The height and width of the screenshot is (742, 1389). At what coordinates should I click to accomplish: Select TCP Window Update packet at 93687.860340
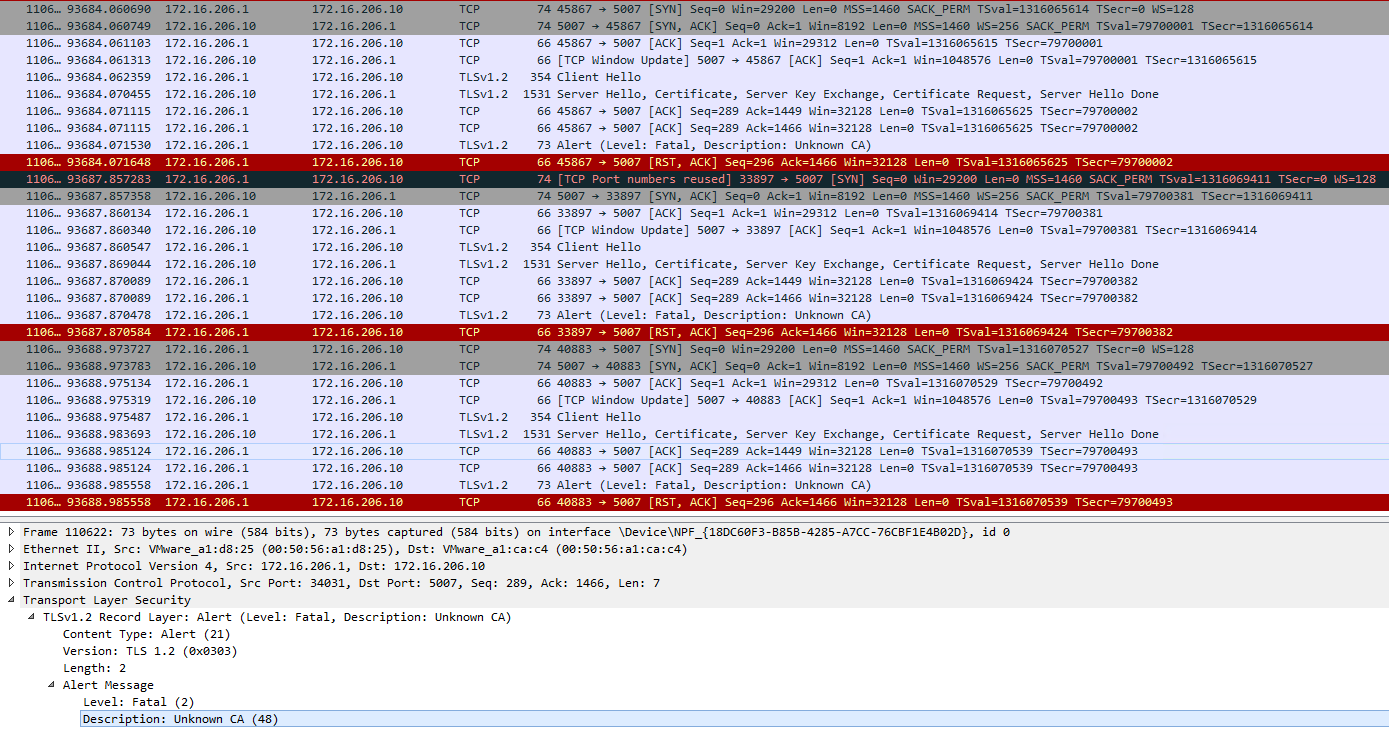(694, 230)
